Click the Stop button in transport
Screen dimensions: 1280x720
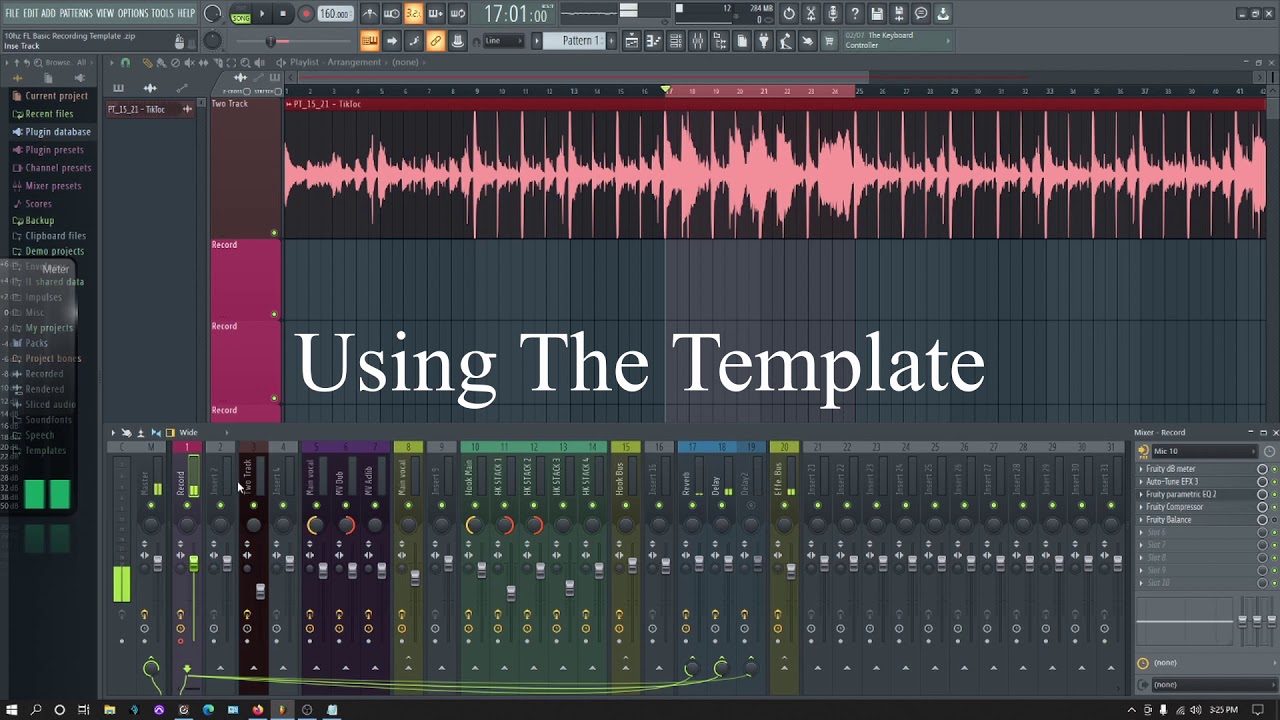pos(283,14)
